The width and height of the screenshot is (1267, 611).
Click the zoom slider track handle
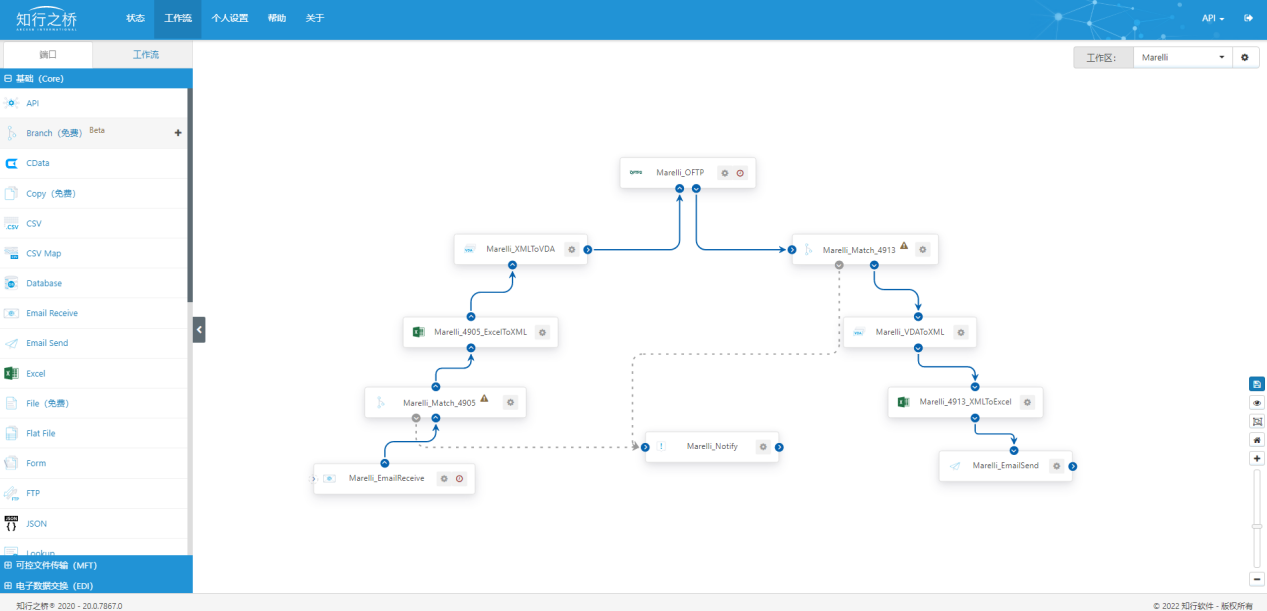[x=1257, y=525]
